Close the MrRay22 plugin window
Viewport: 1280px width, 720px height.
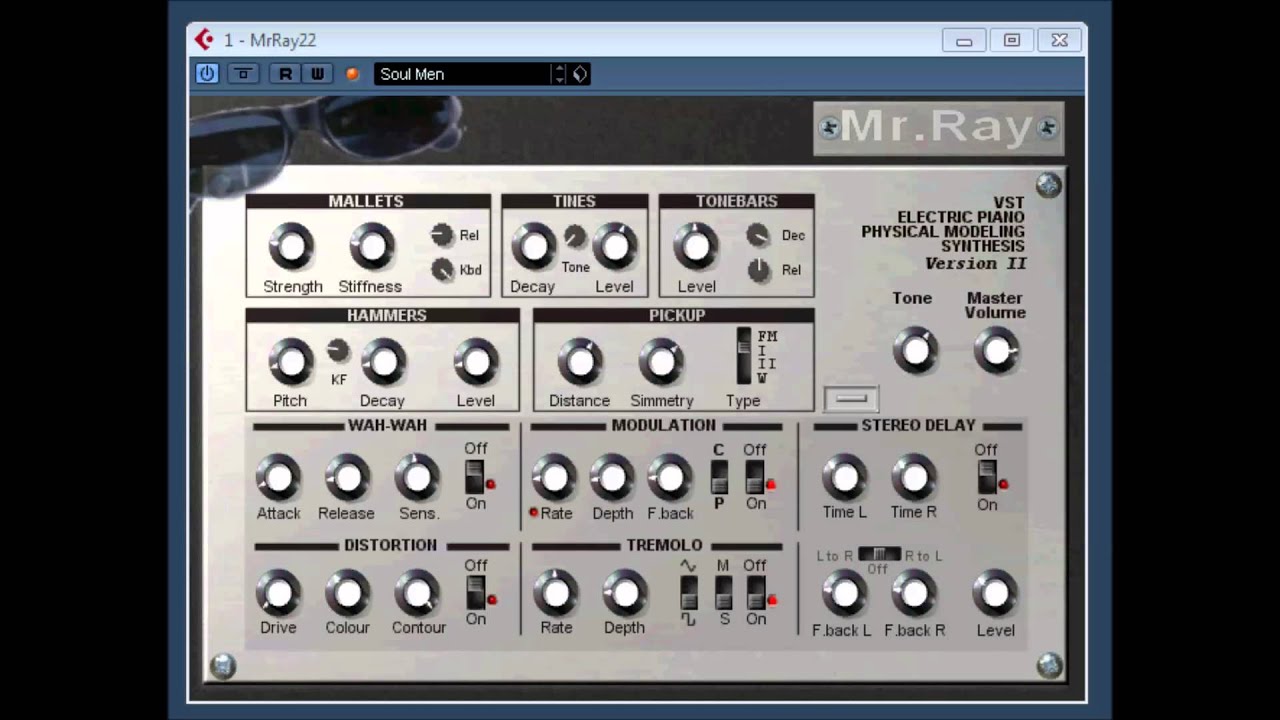(x=1060, y=41)
